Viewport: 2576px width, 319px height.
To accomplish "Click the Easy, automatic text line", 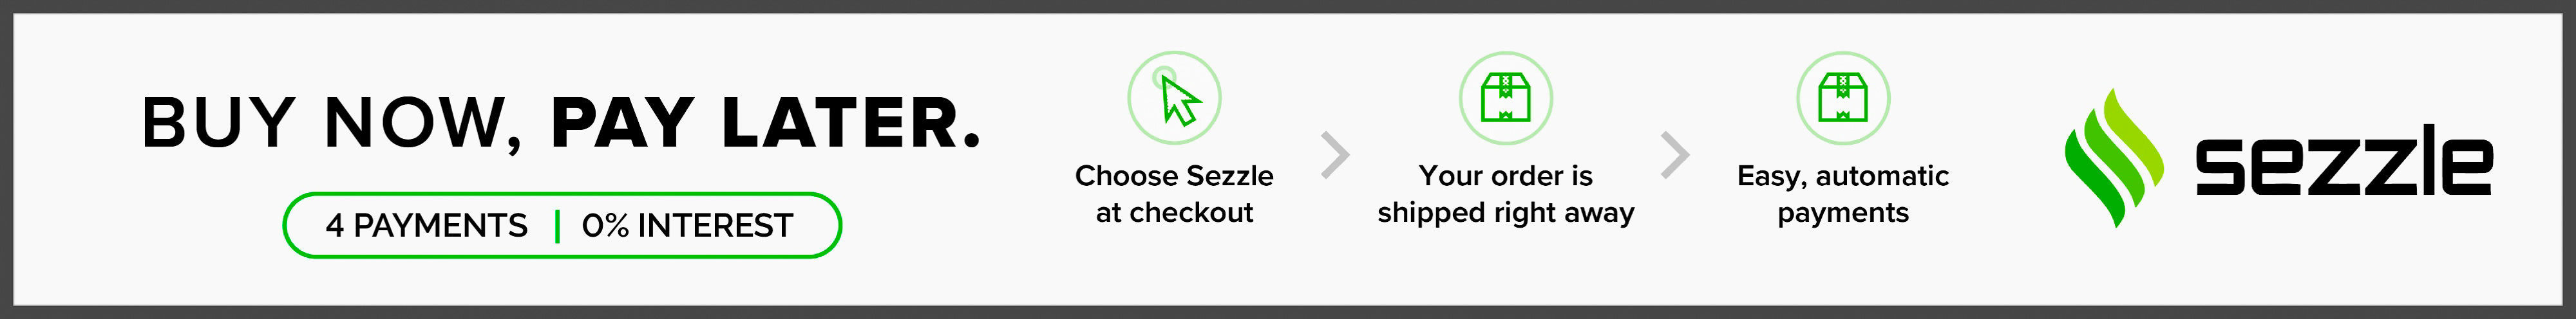I will point(1843,176).
